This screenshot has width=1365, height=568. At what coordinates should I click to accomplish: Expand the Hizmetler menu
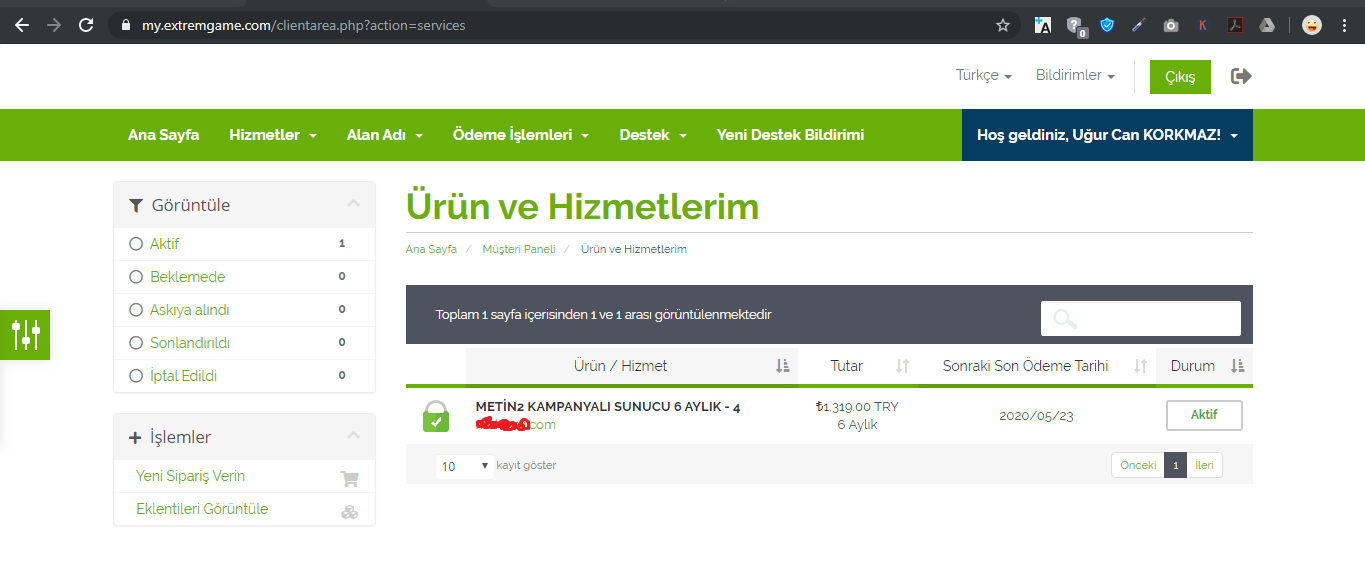click(273, 135)
